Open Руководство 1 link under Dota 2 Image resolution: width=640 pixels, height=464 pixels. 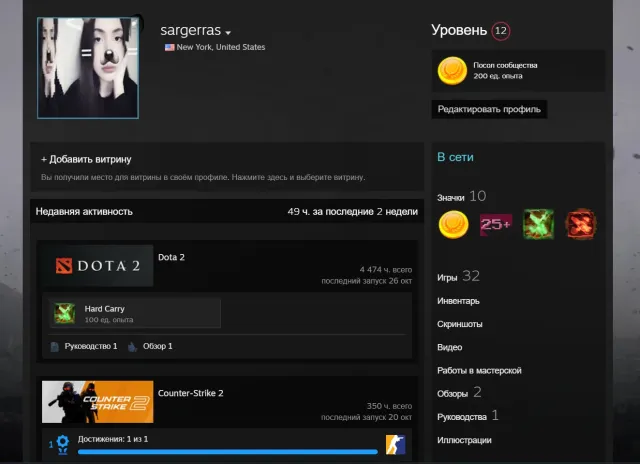click(91, 346)
